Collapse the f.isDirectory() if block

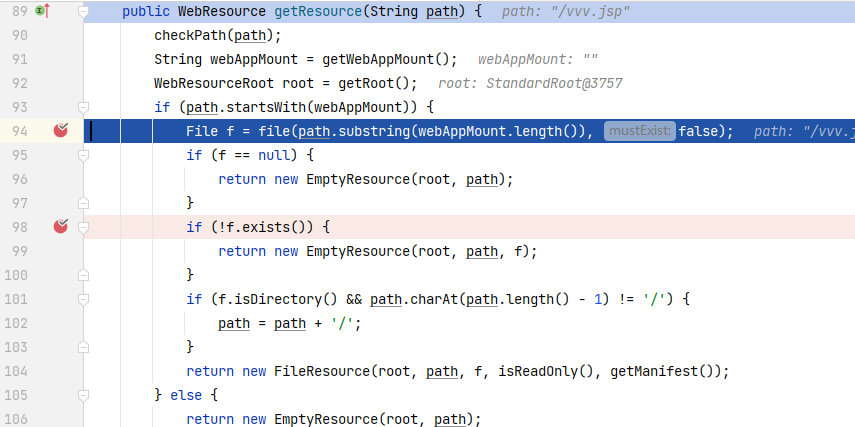pos(84,299)
